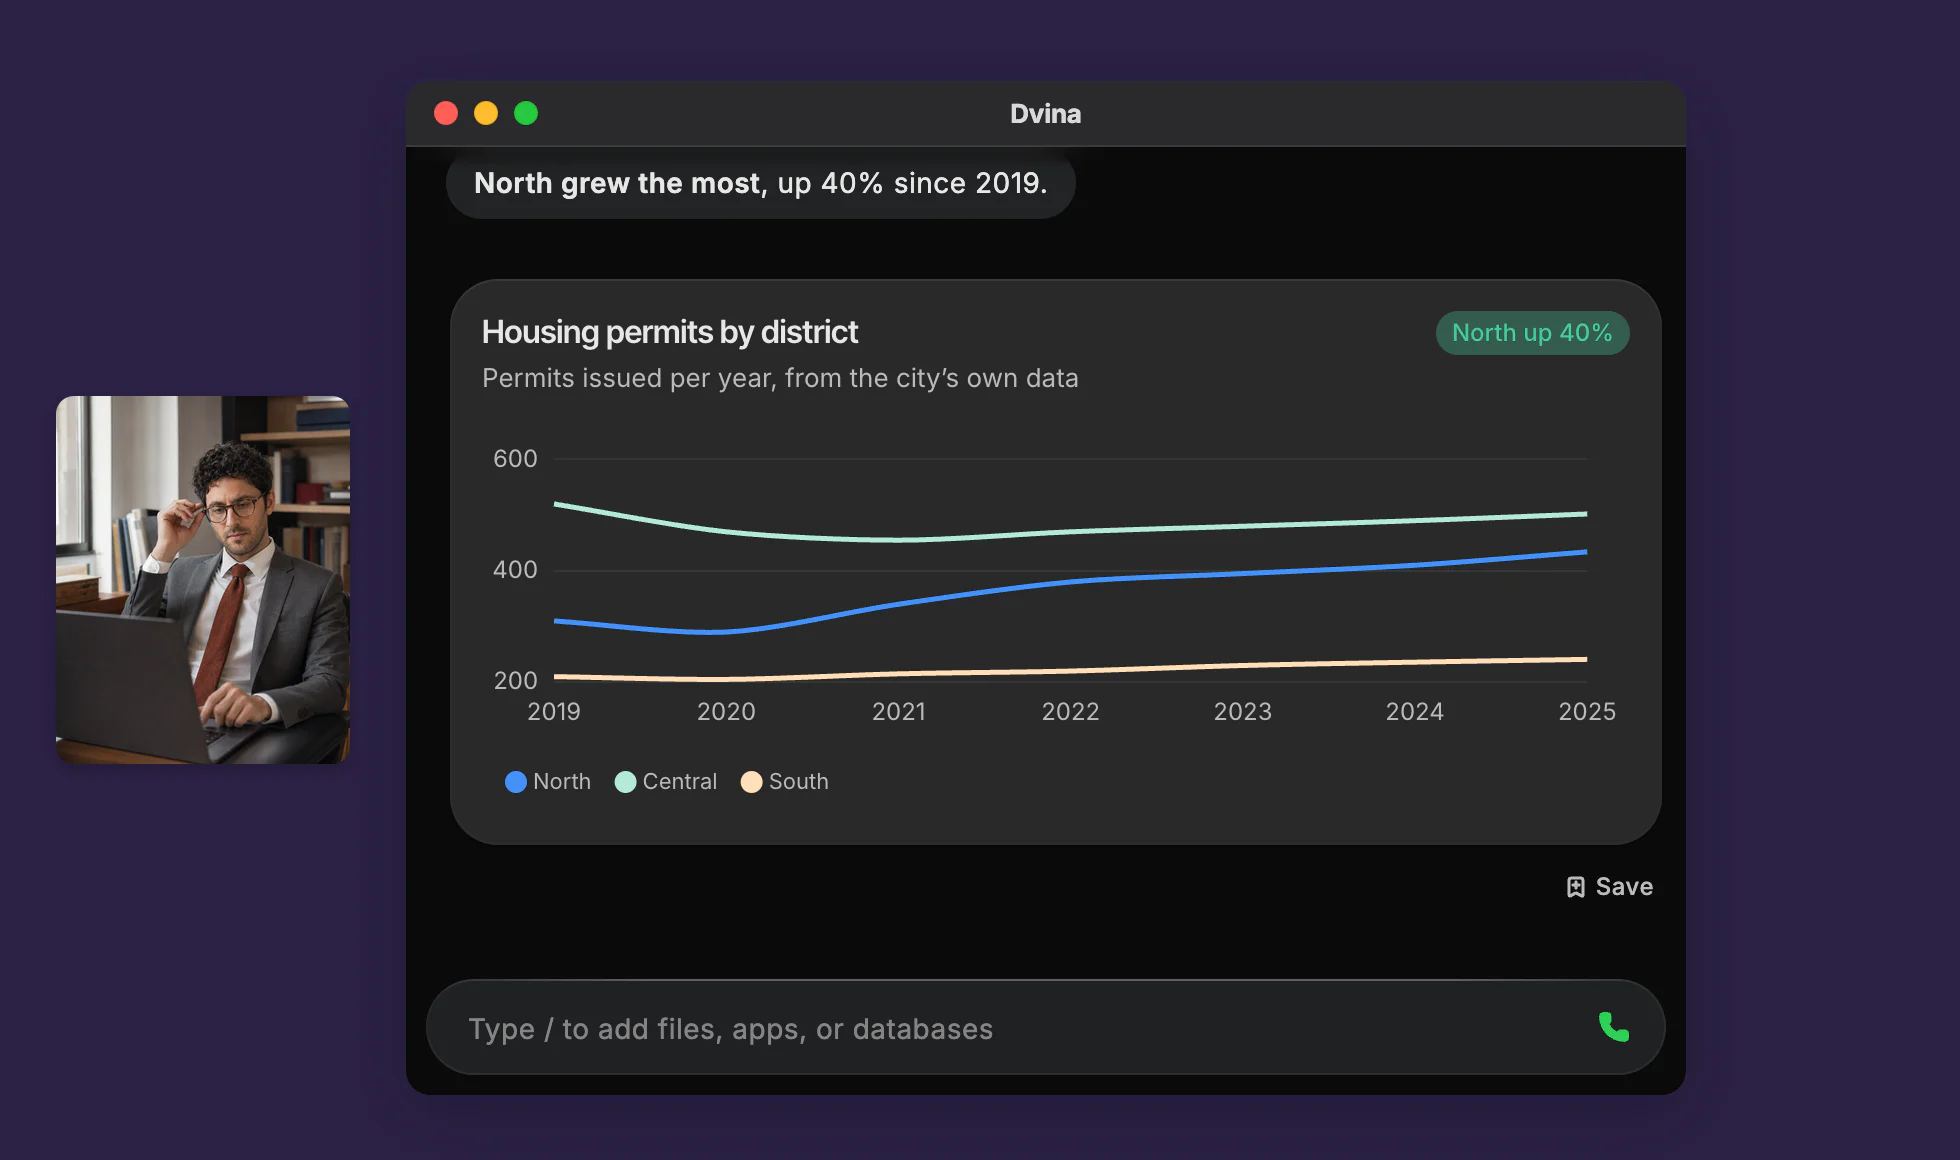1960x1160 pixels.
Task: Click the green zoom window button
Action: click(x=526, y=113)
